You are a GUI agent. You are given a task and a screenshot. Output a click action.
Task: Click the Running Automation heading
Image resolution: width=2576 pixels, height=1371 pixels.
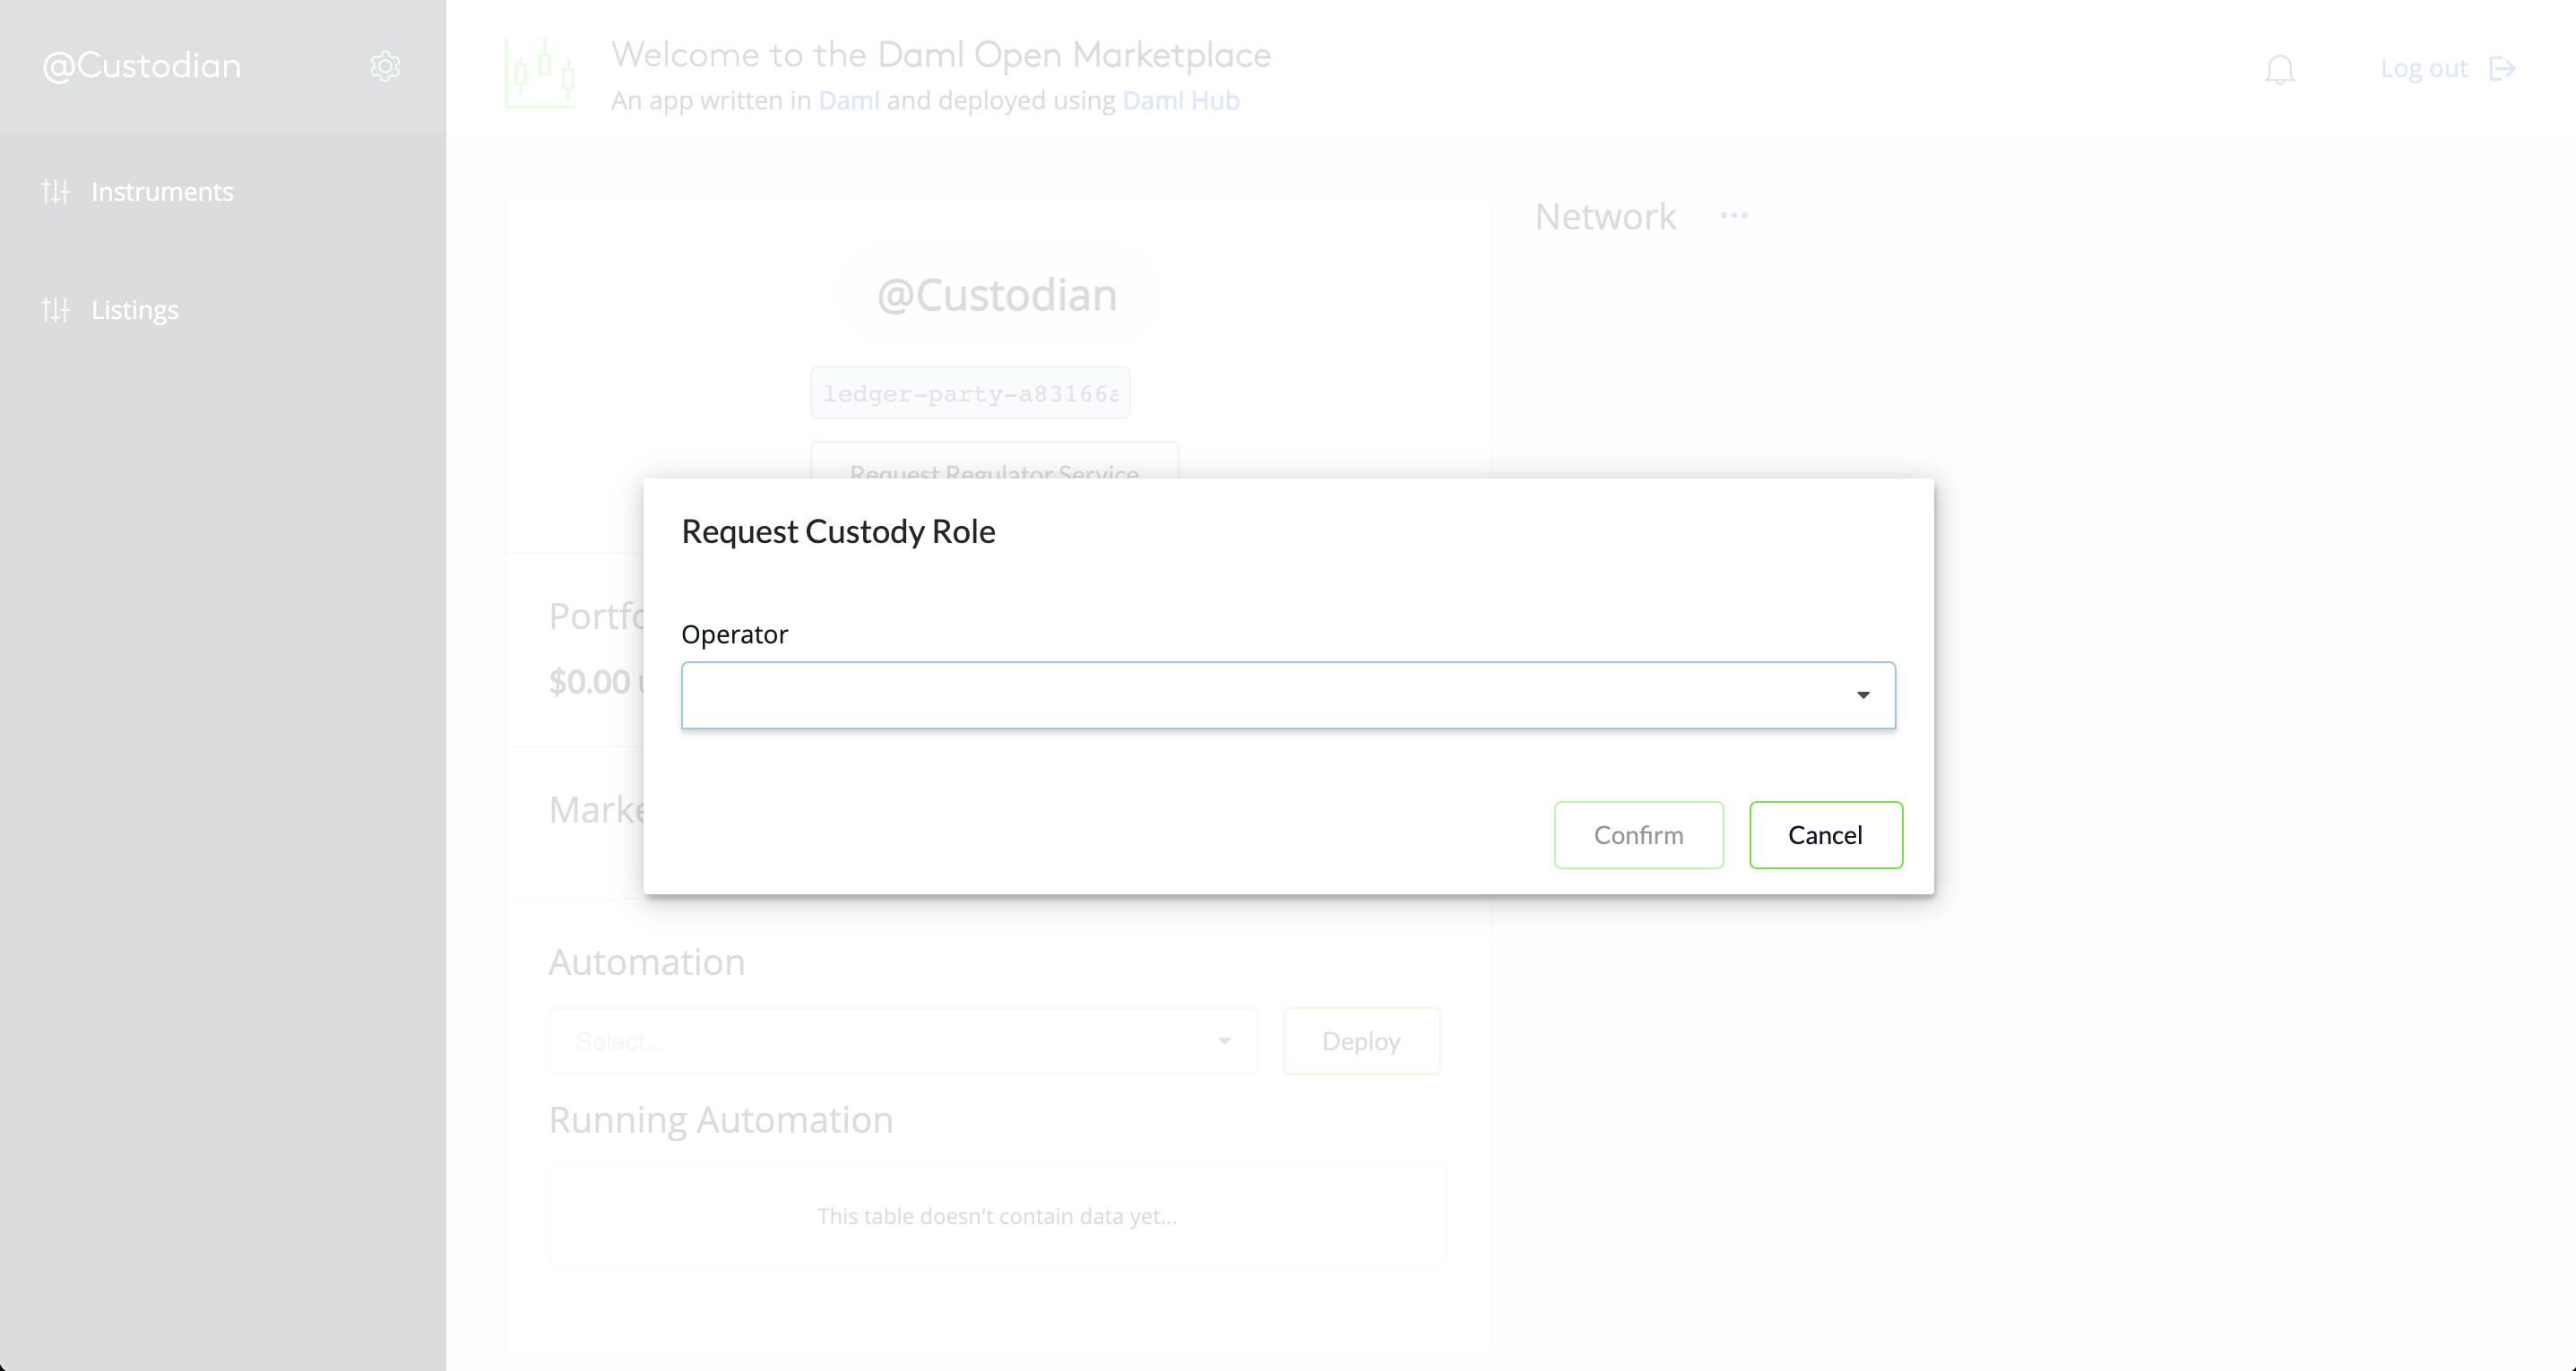(x=721, y=1120)
